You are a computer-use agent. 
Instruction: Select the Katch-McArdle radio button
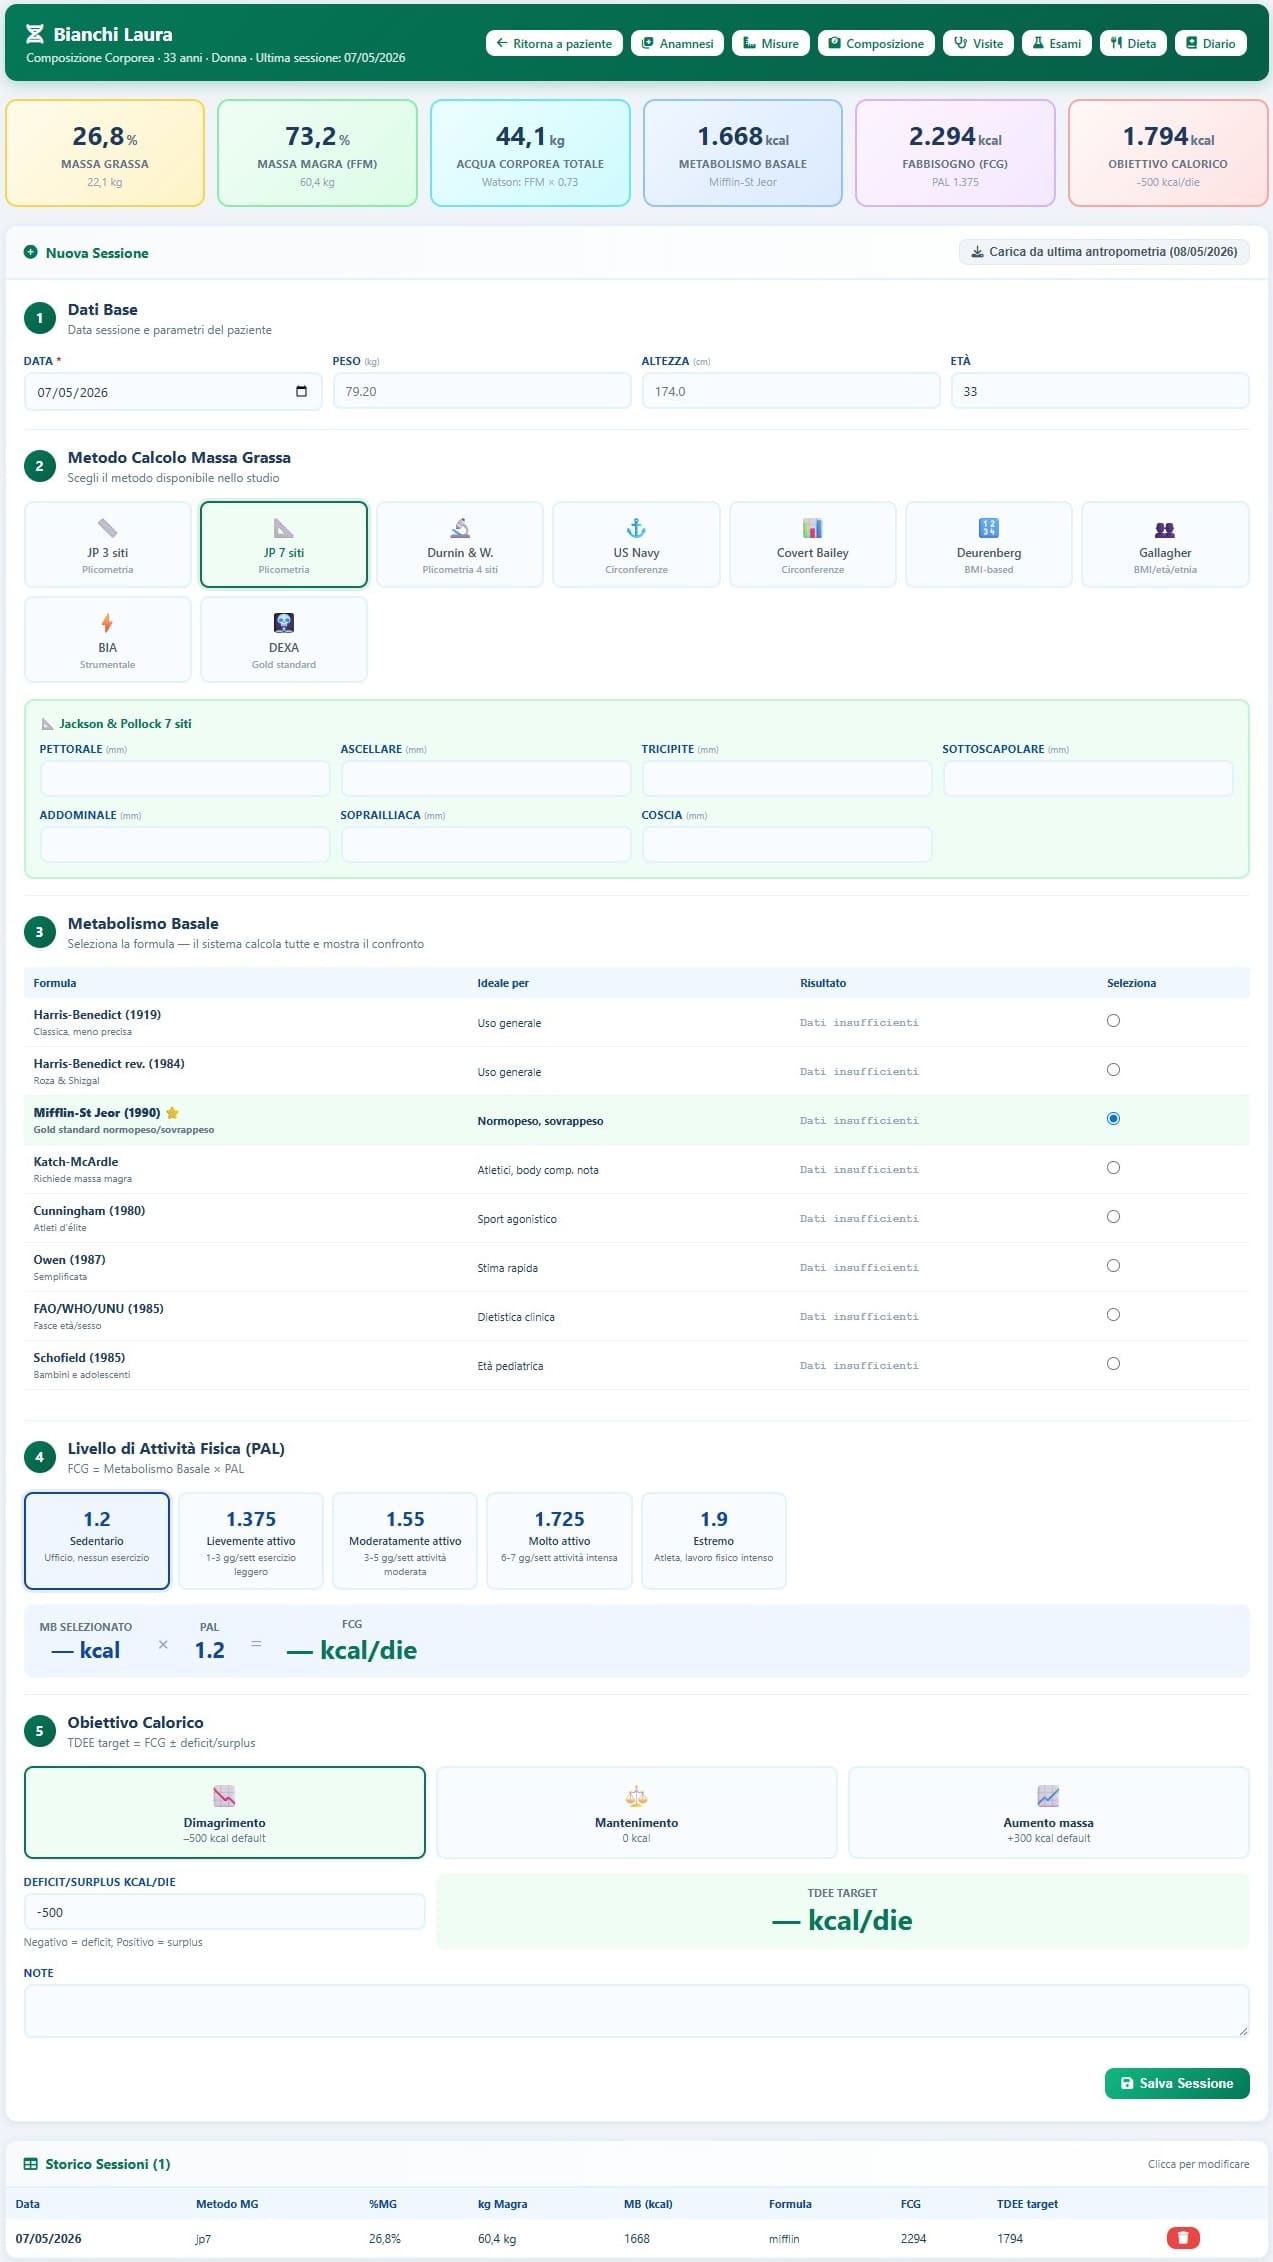point(1113,1168)
